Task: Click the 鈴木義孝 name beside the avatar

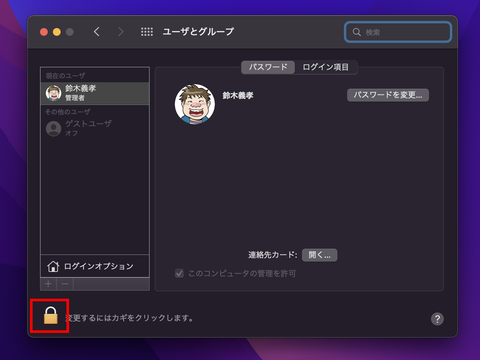Action: [x=238, y=96]
